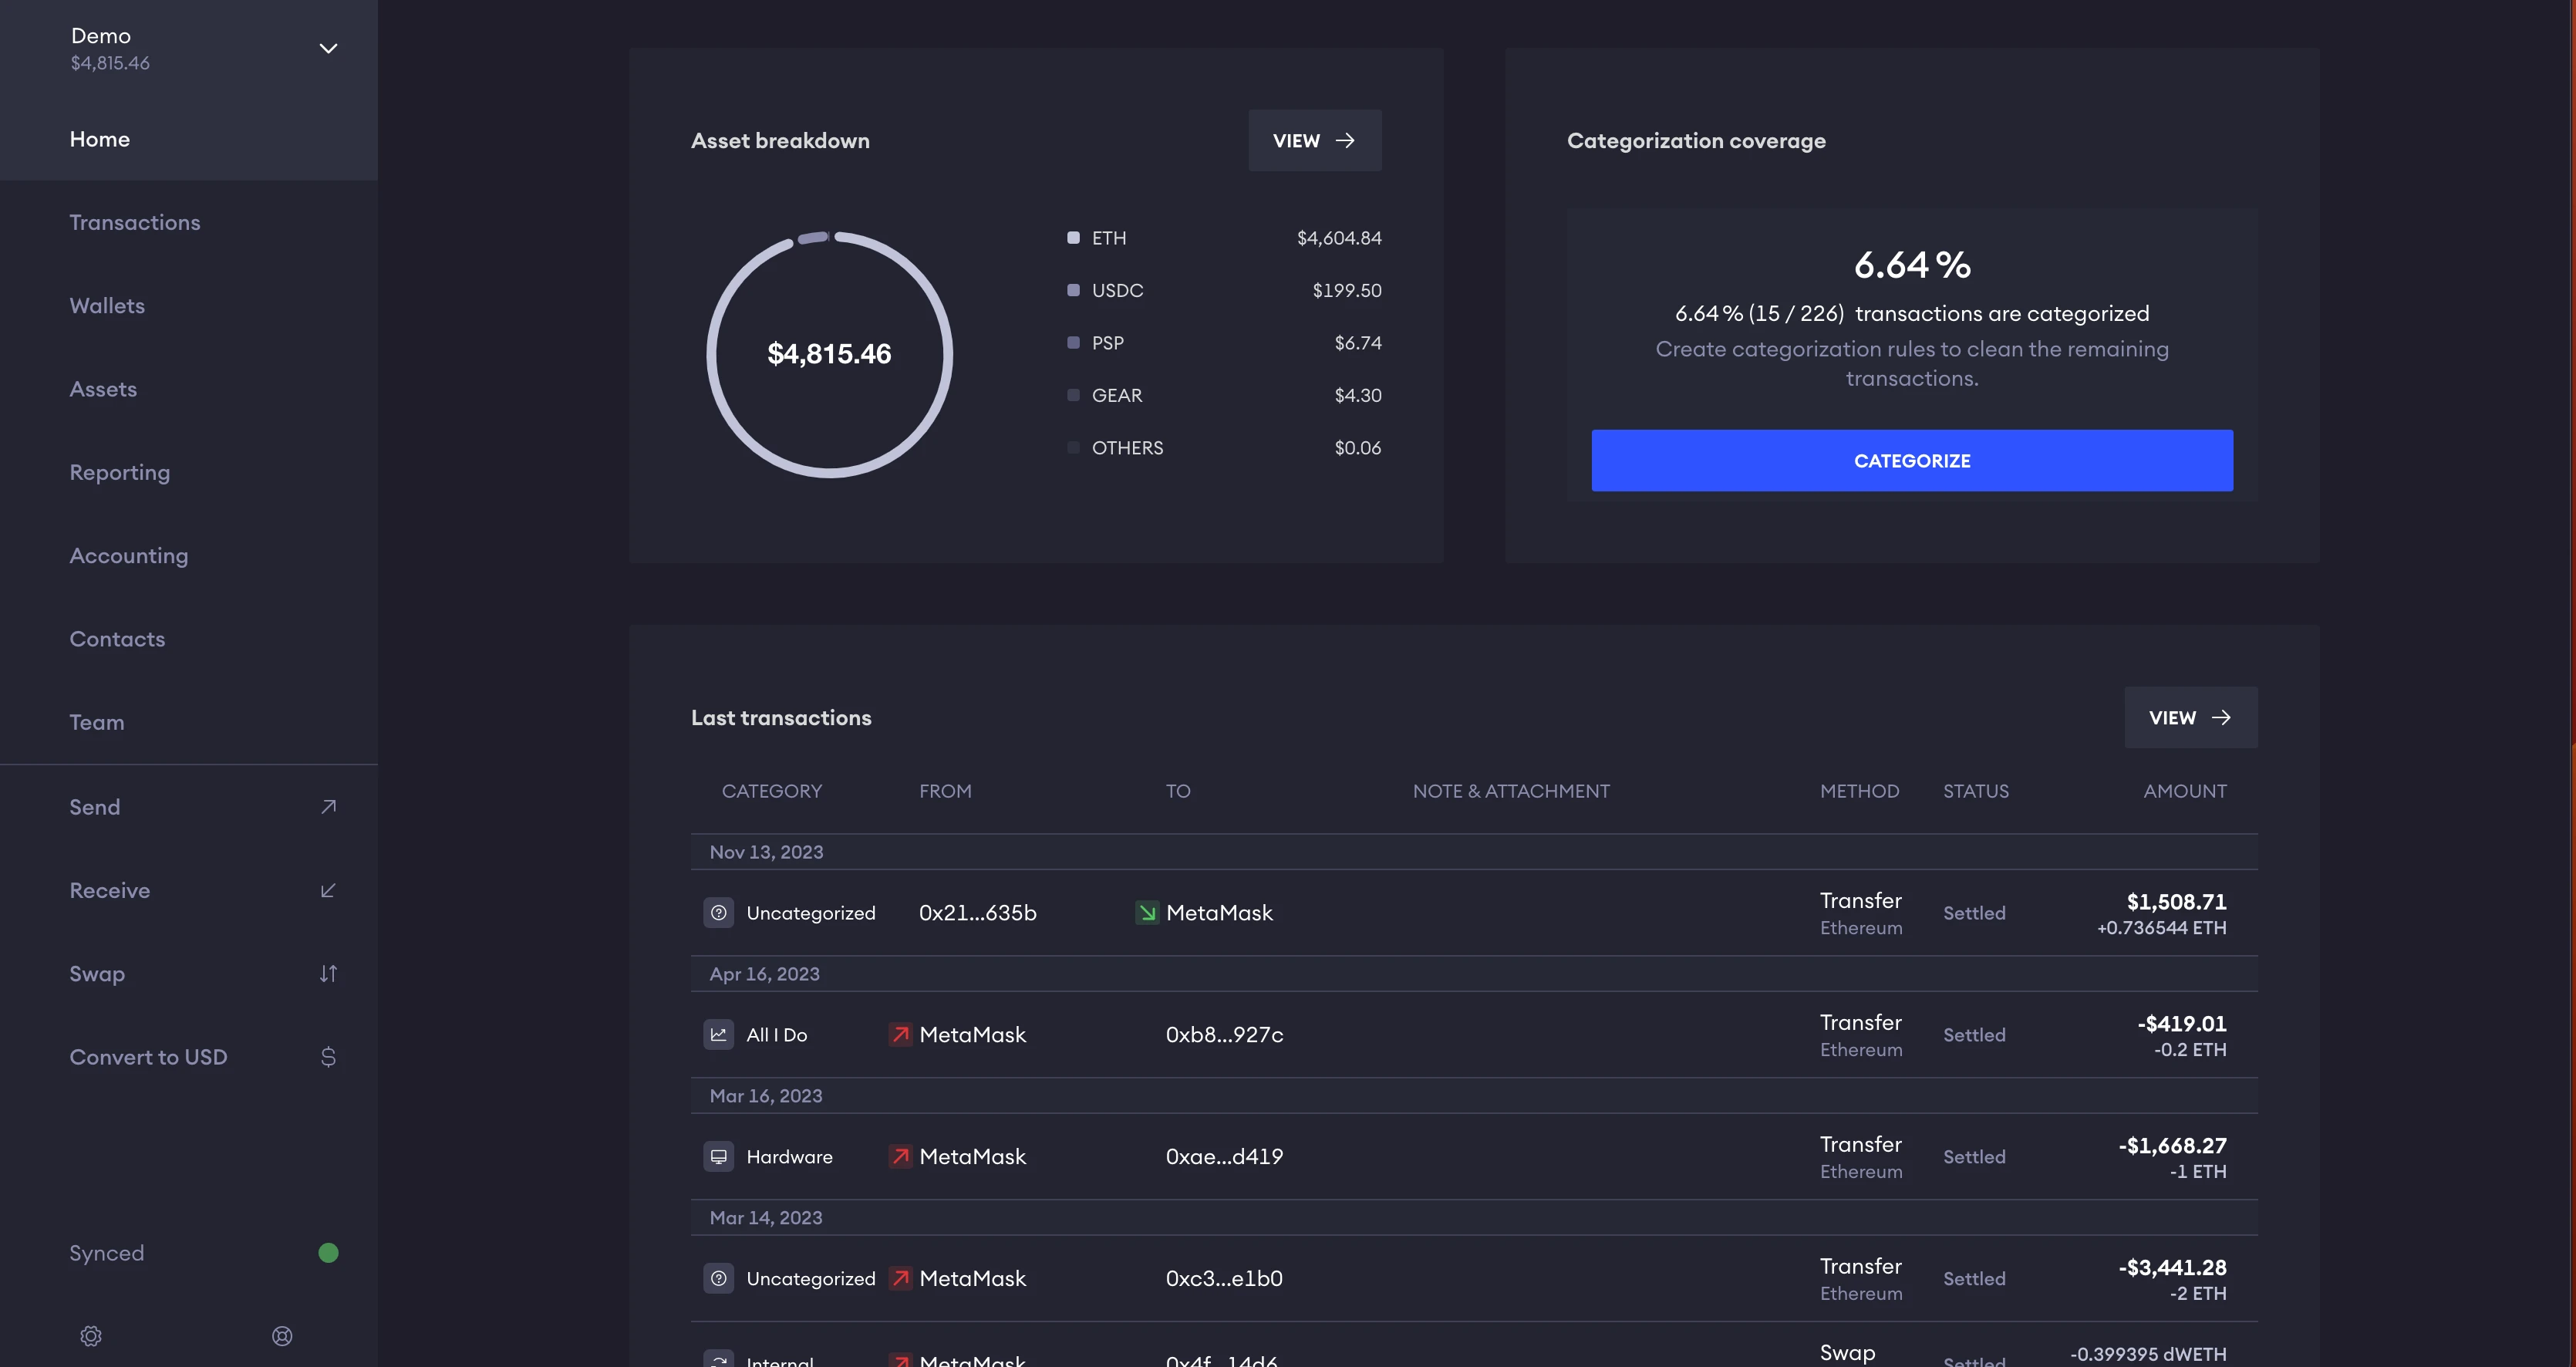Click the Swap arrows icon
The width and height of the screenshot is (2576, 1367).
tap(328, 974)
